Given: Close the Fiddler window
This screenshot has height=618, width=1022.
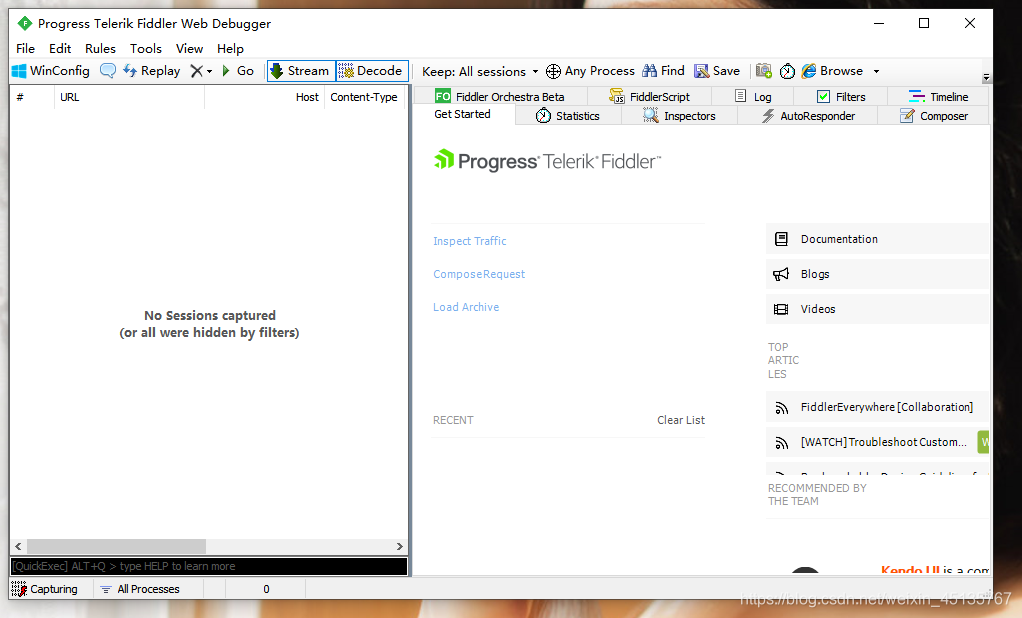Looking at the screenshot, I should click(970, 23).
